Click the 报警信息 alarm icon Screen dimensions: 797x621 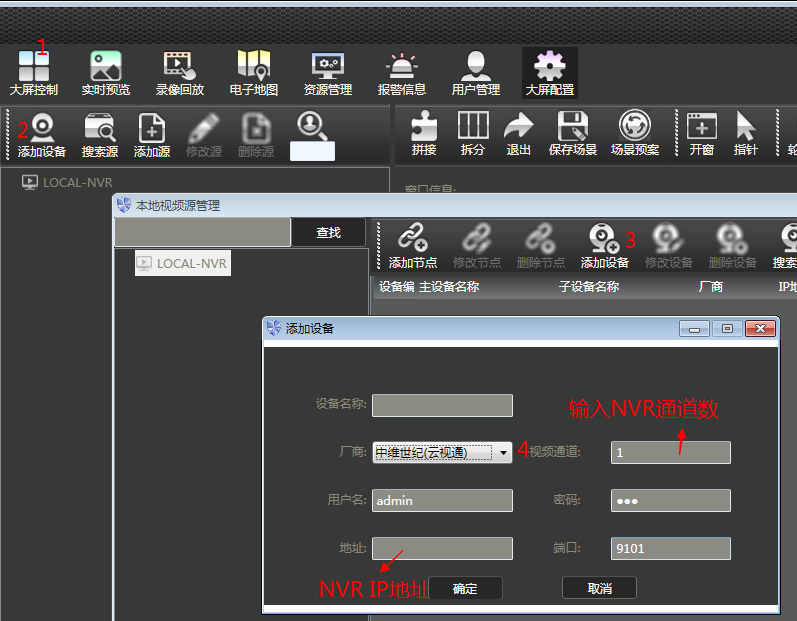[x=402, y=73]
